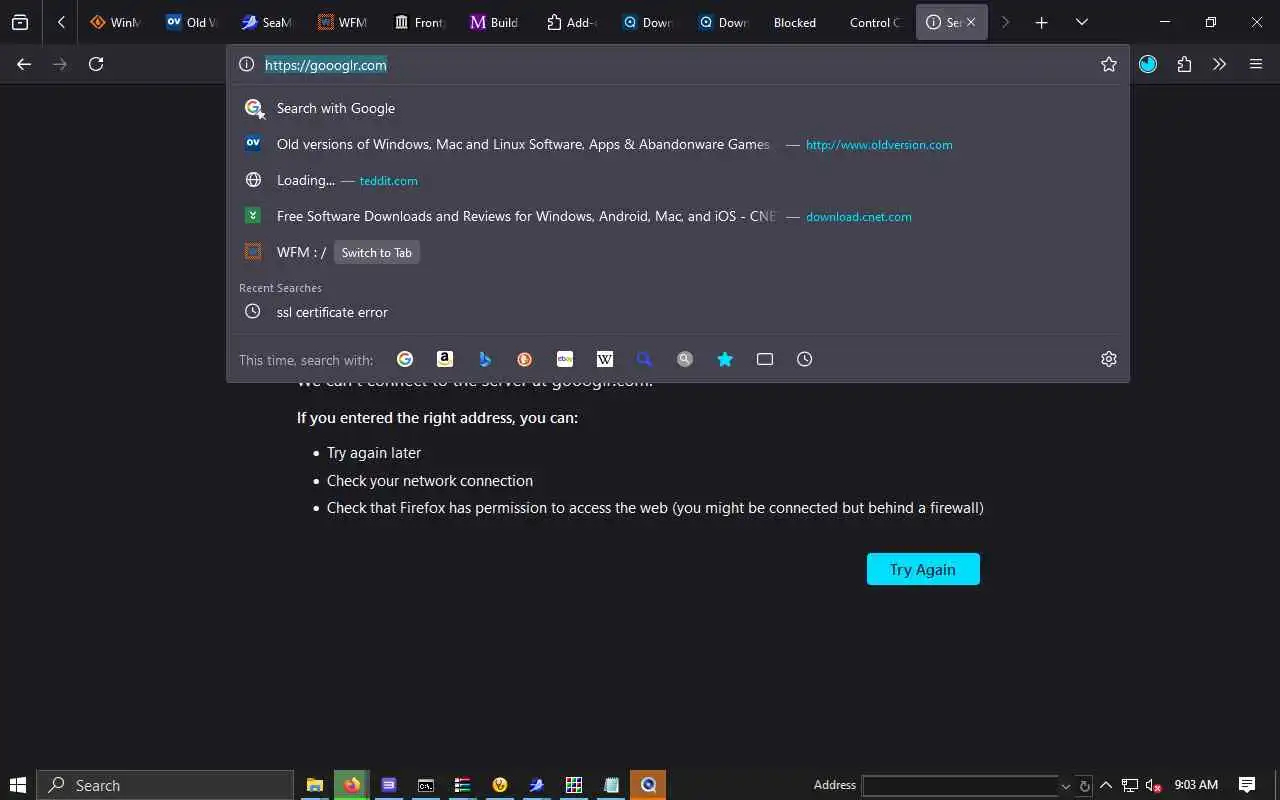The width and height of the screenshot is (1280, 800).
Task: Search with Wikipedia engine icon
Action: click(x=605, y=359)
